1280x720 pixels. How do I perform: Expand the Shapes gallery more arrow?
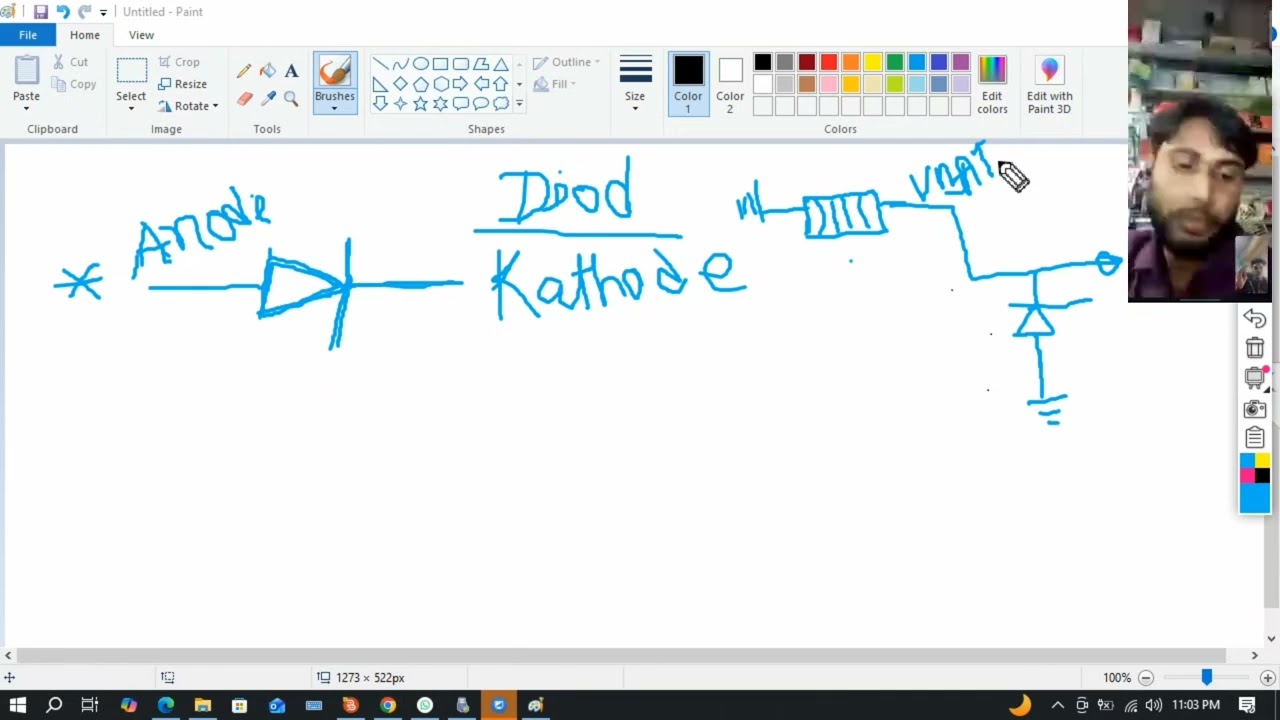click(519, 104)
